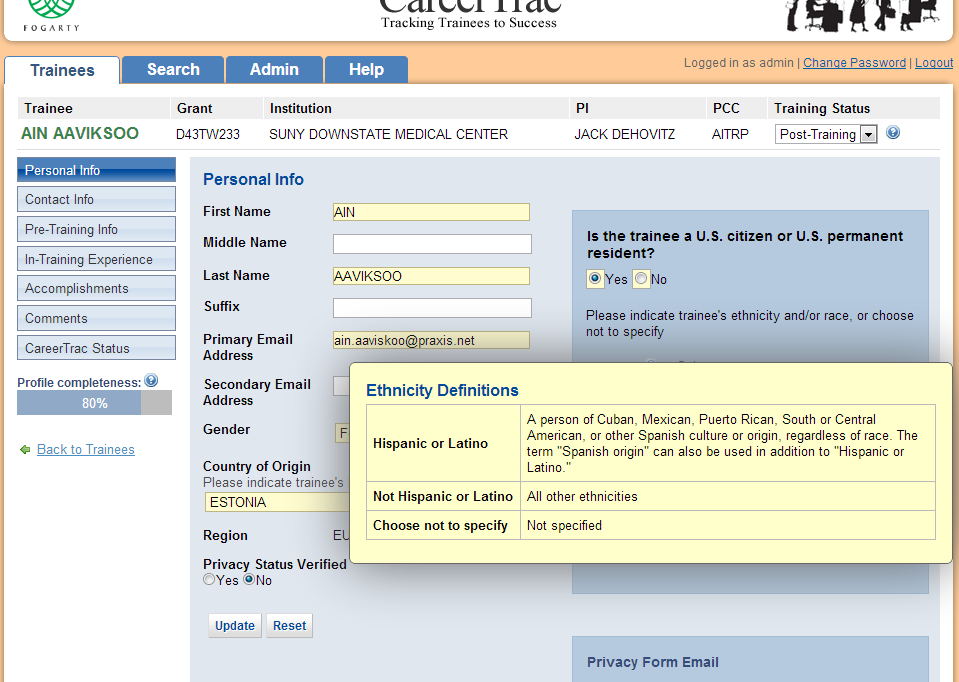Image resolution: width=959 pixels, height=682 pixels.
Task: Click Not Hispanic or Latino row
Action: pos(651,496)
